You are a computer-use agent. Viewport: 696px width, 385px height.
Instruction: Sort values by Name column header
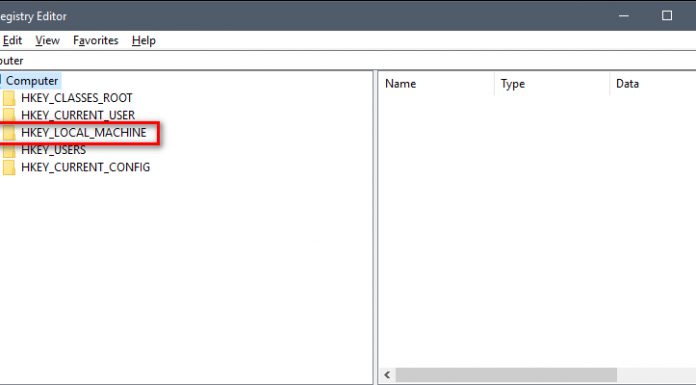(x=436, y=83)
